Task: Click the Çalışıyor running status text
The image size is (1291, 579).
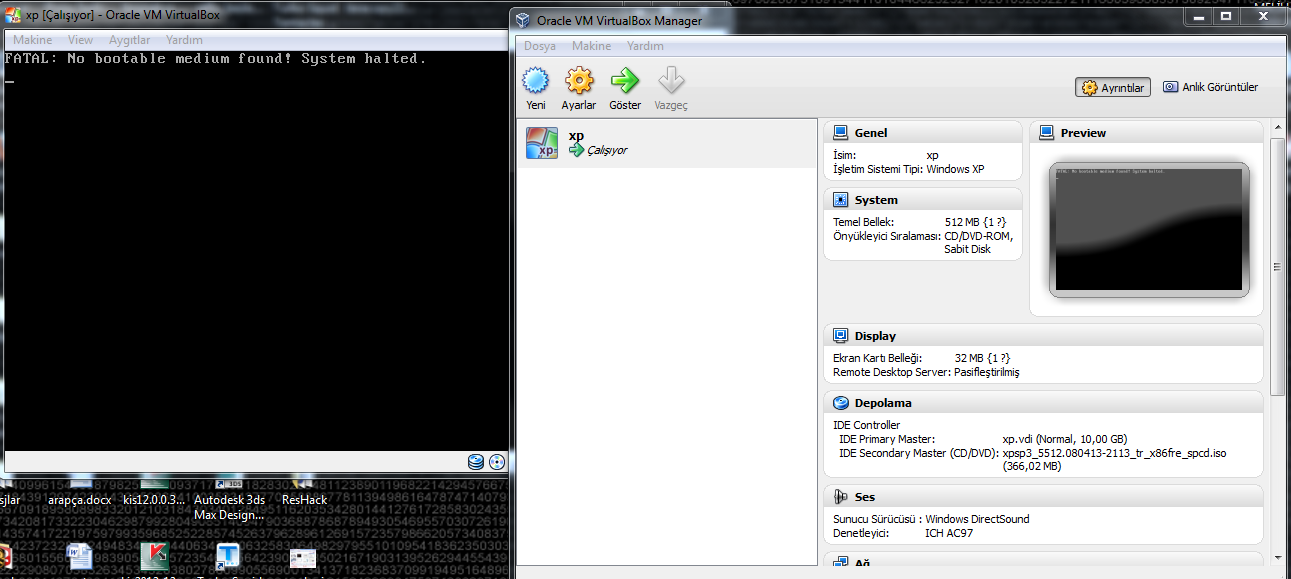Action: point(606,151)
